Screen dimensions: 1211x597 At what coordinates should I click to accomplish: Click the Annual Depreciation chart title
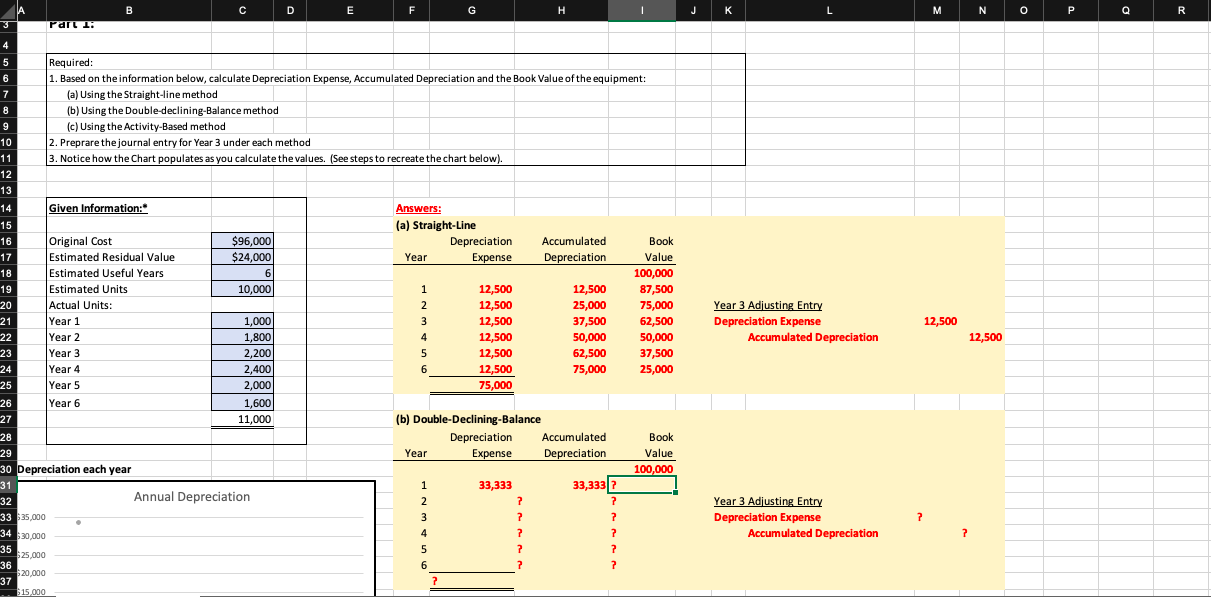[x=191, y=496]
